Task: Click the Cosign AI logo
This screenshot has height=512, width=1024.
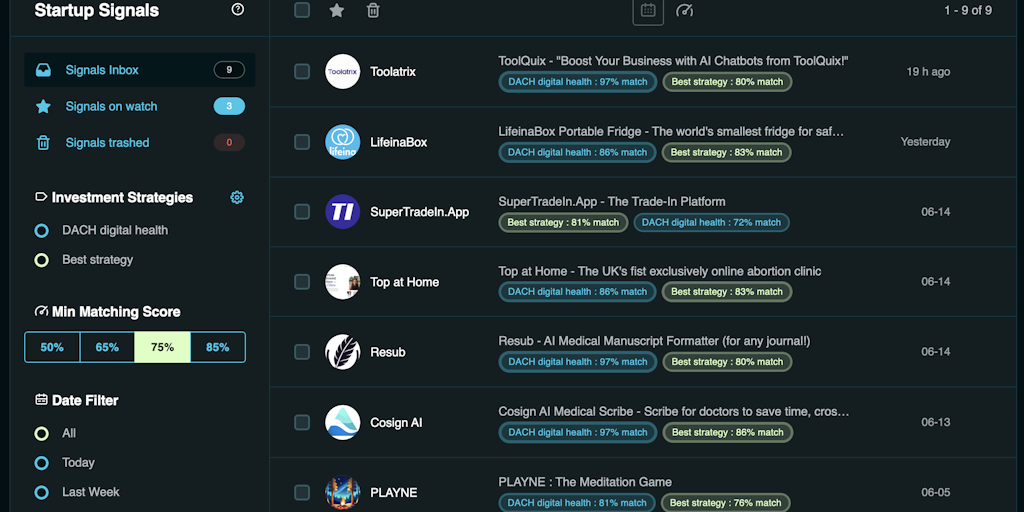Action: (x=343, y=422)
